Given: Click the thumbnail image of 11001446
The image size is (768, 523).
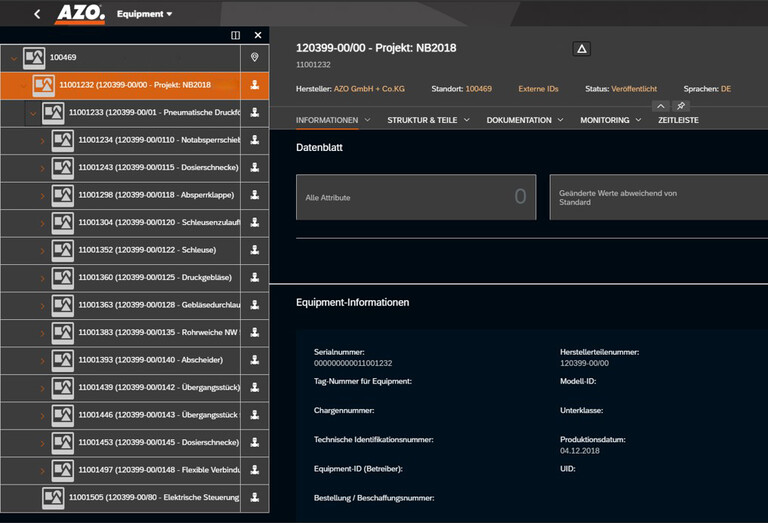Looking at the screenshot, I should pos(63,415).
